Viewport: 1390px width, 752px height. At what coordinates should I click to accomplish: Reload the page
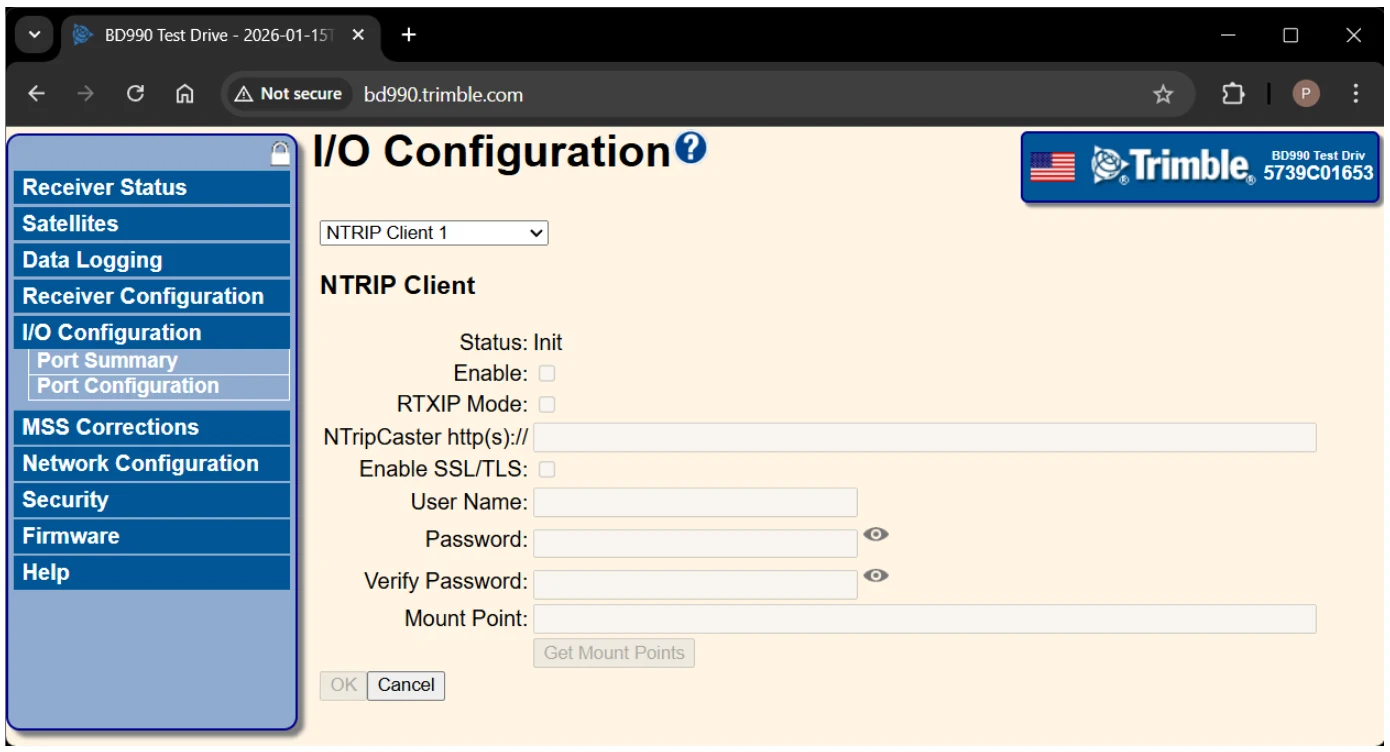(x=134, y=94)
